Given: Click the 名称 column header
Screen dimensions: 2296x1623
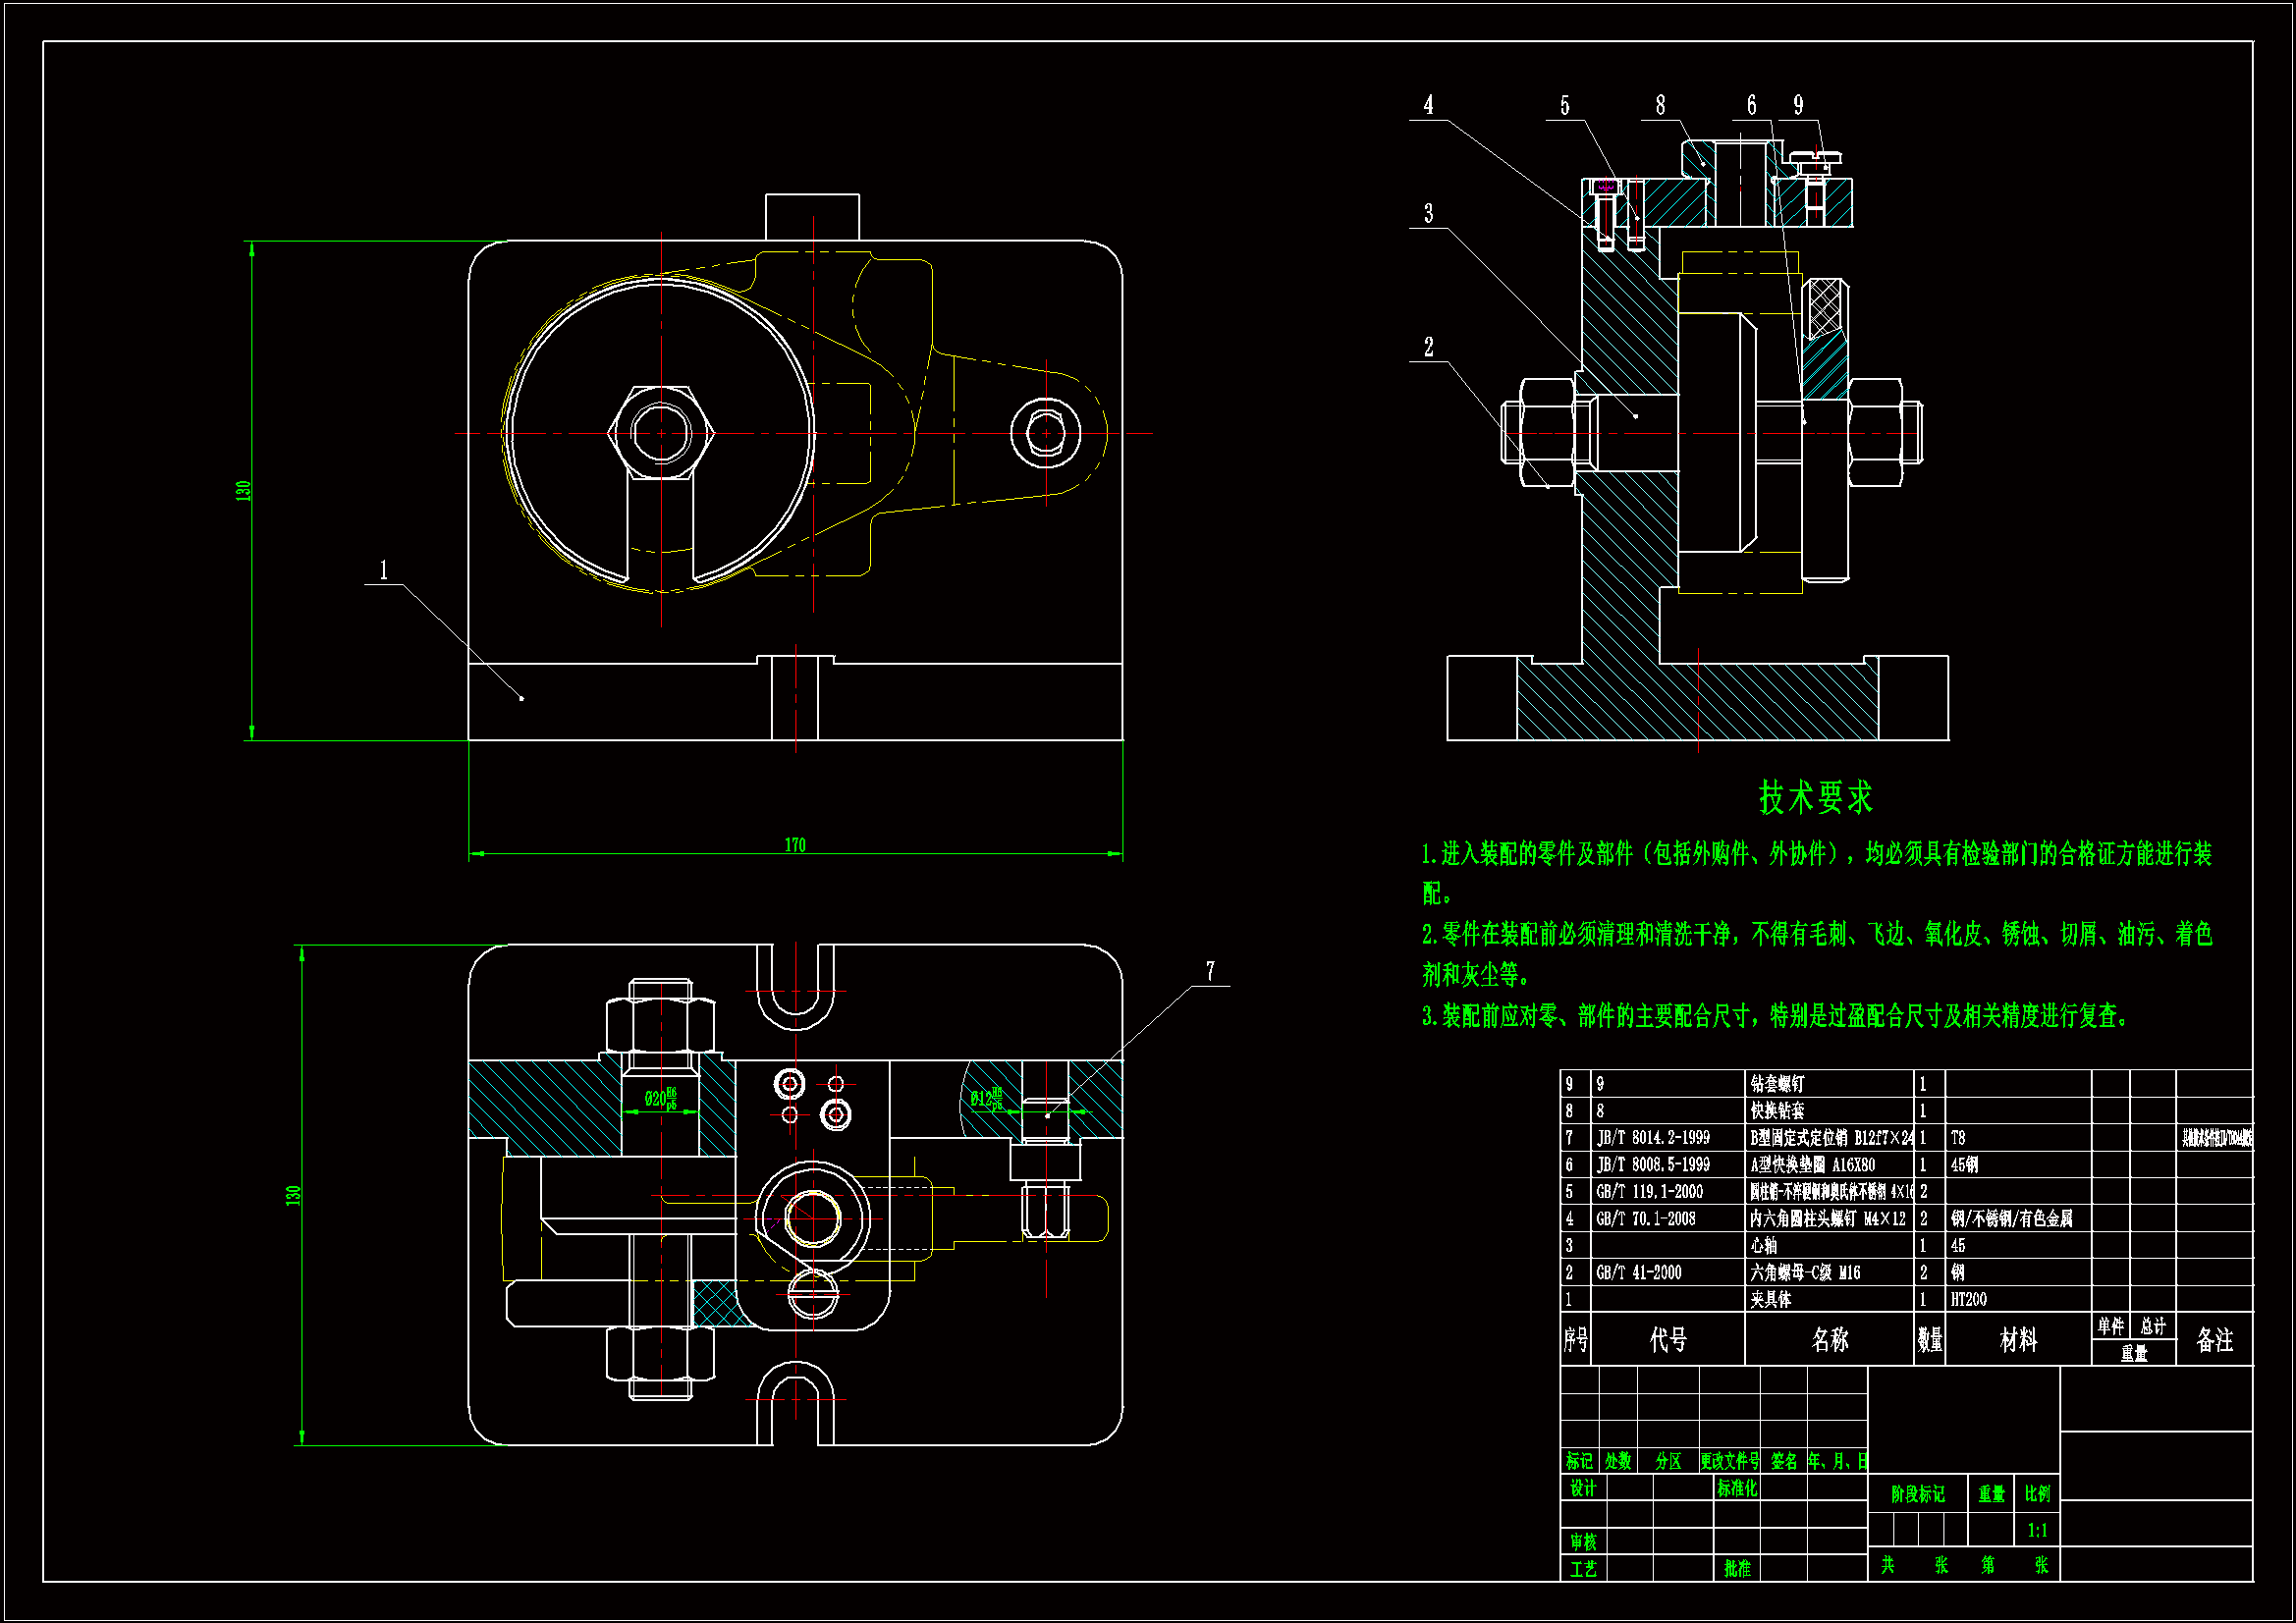Looking at the screenshot, I should pos(1829,1340).
